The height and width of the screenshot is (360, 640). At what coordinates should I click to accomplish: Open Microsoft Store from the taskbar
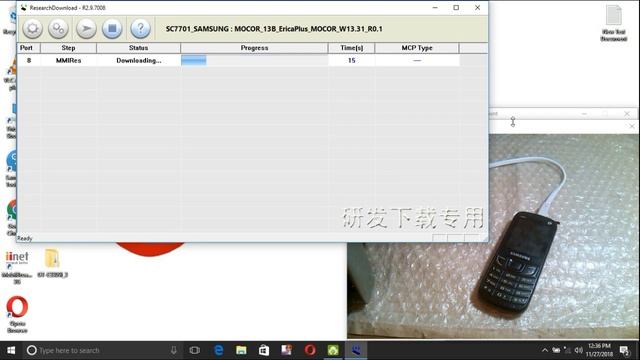tap(264, 350)
